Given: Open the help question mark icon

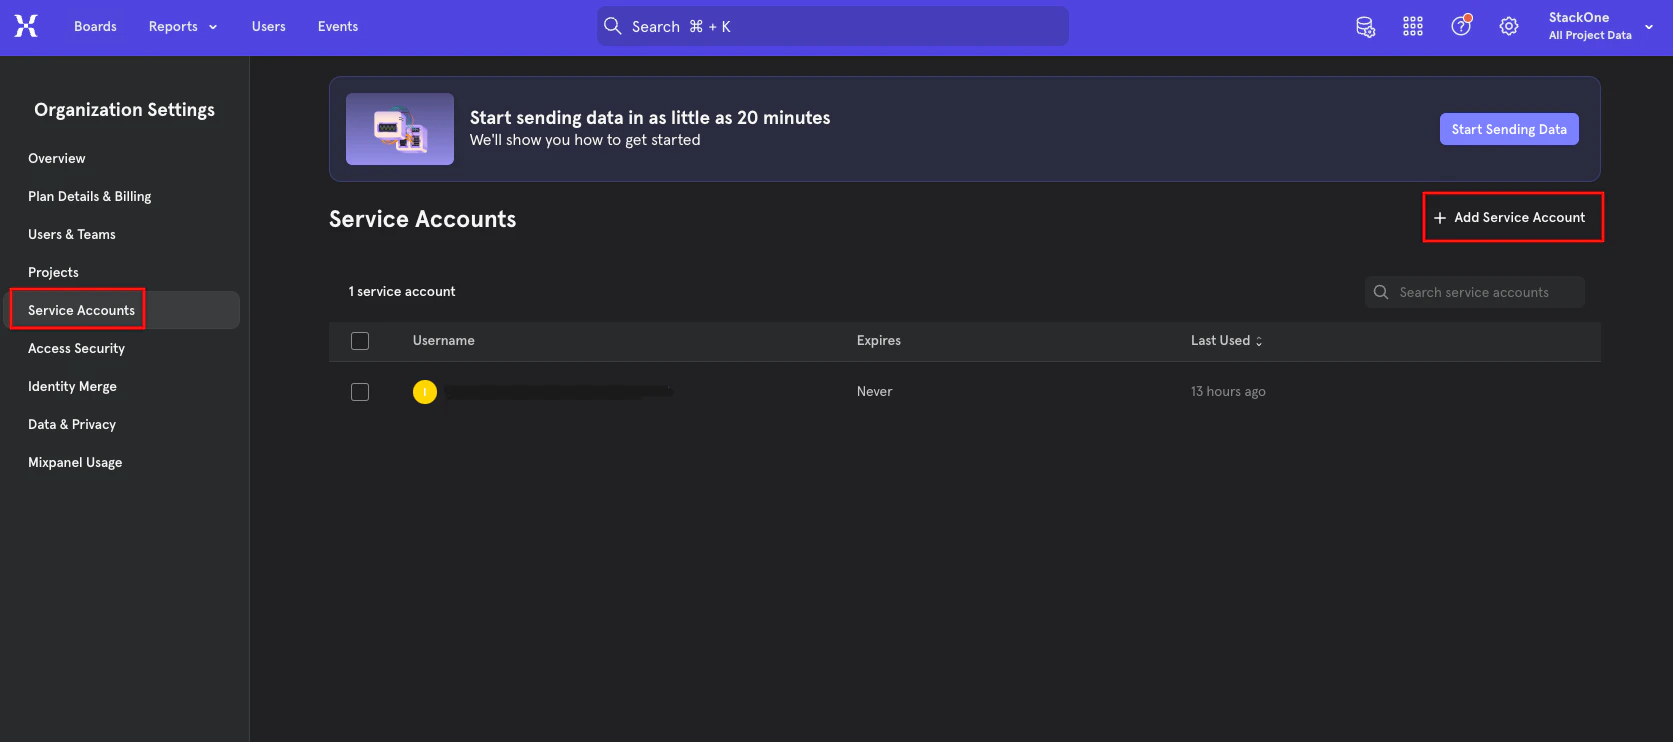Looking at the screenshot, I should click(1461, 26).
